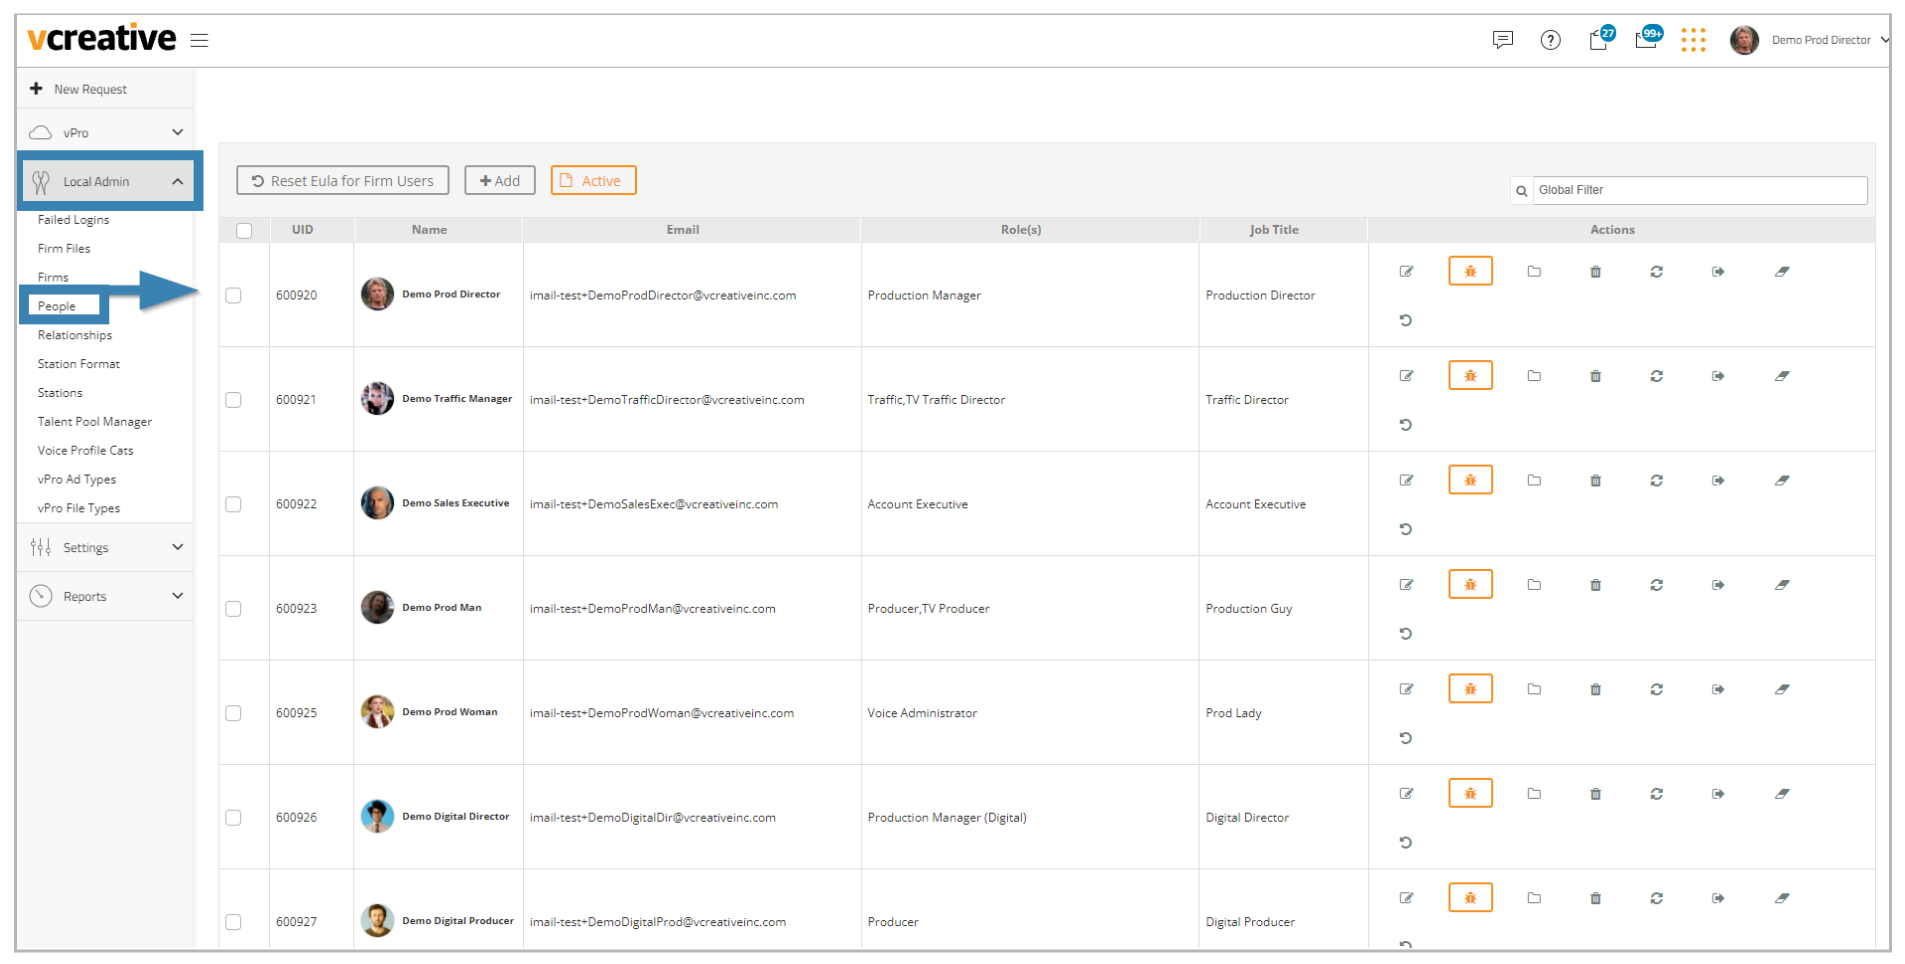
Task: Click the orange bug icon for Demo Prod Director
Action: [x=1470, y=271]
